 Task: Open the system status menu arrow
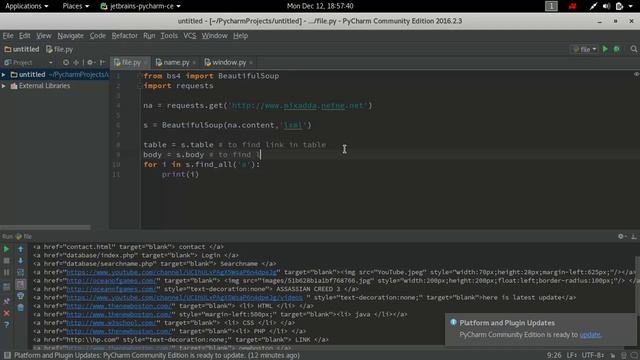(x=631, y=6)
